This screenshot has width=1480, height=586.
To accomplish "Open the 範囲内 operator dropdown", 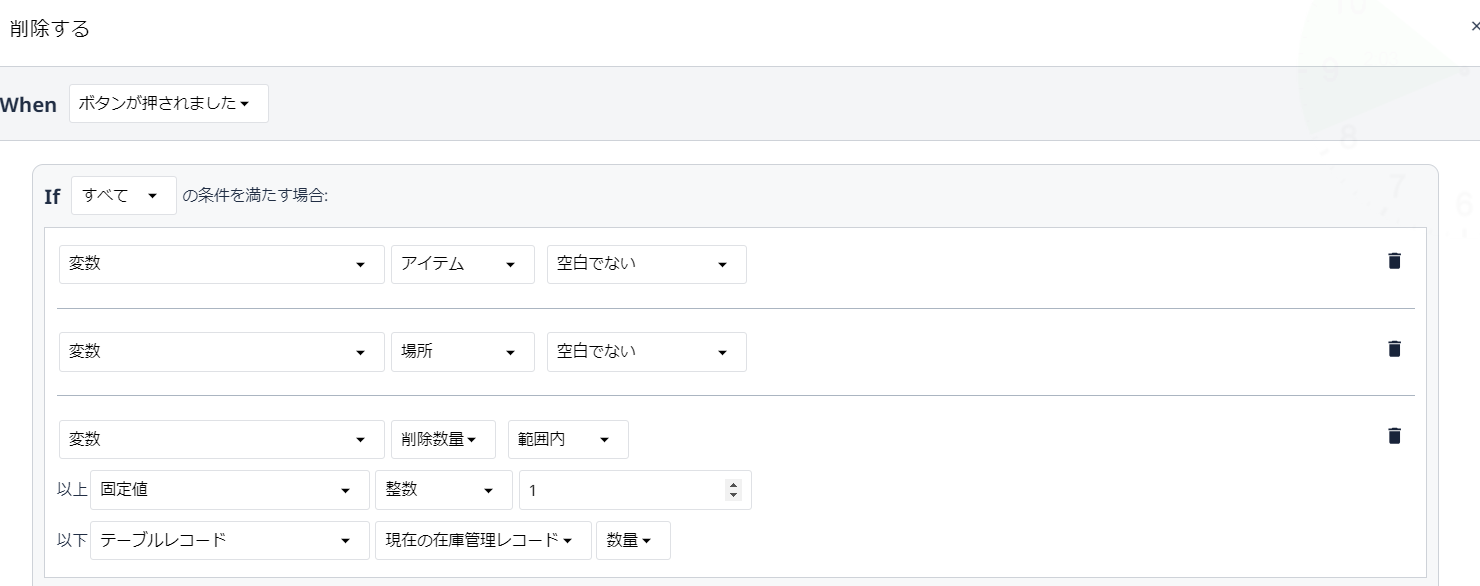I will tap(568, 440).
